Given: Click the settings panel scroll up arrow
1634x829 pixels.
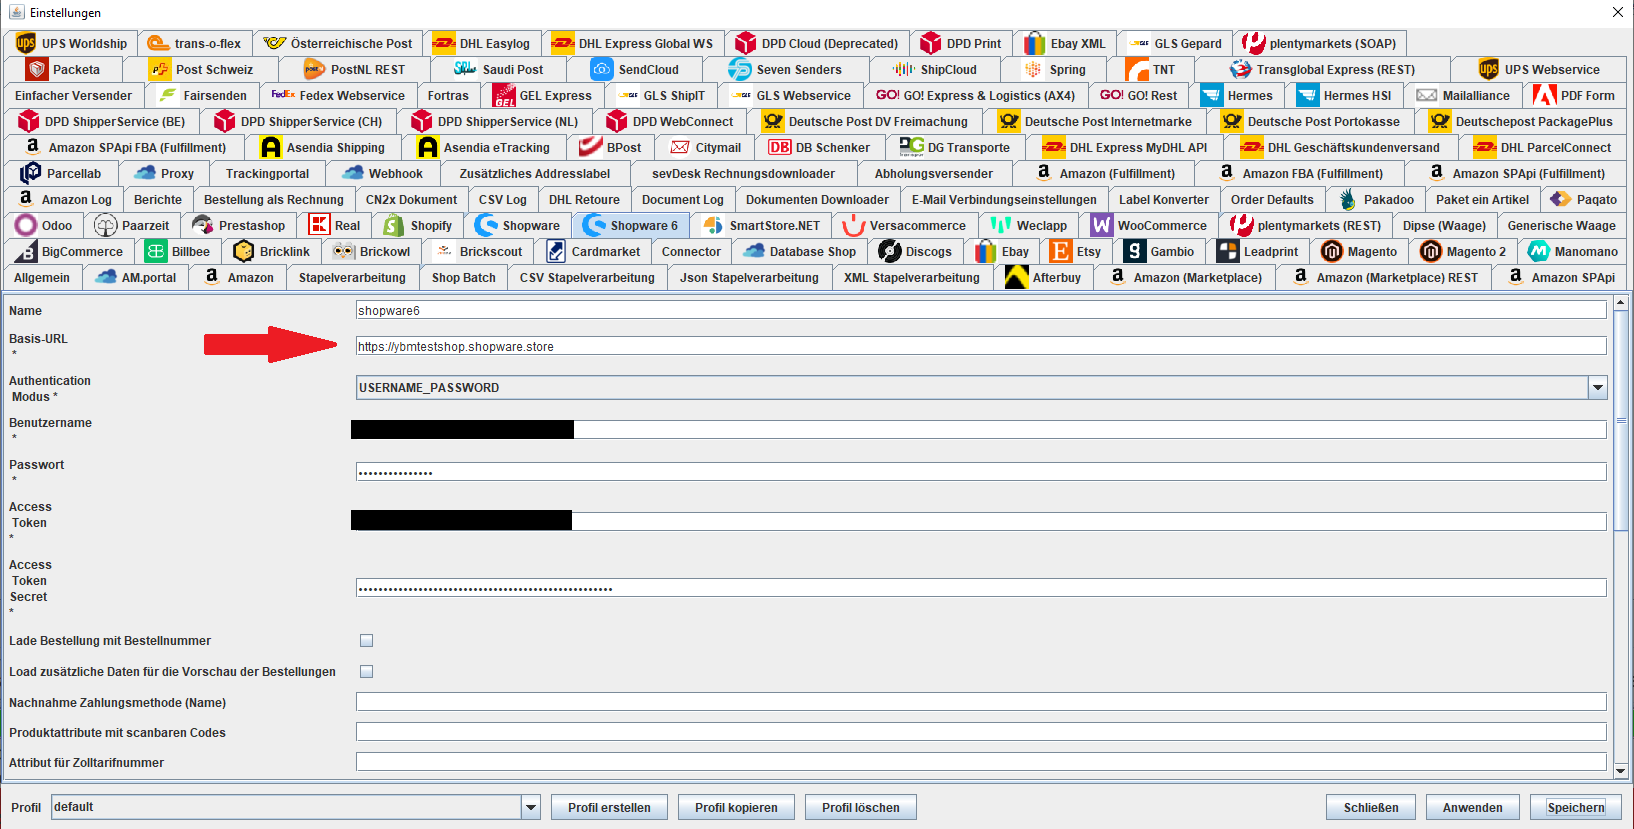Looking at the screenshot, I should coord(1621,302).
